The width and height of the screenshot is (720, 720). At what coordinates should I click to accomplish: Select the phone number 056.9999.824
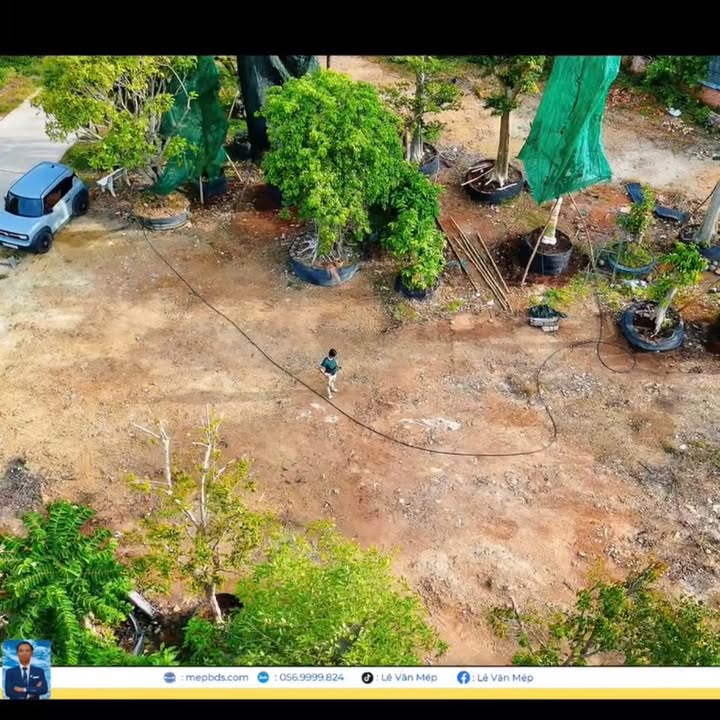(310, 677)
